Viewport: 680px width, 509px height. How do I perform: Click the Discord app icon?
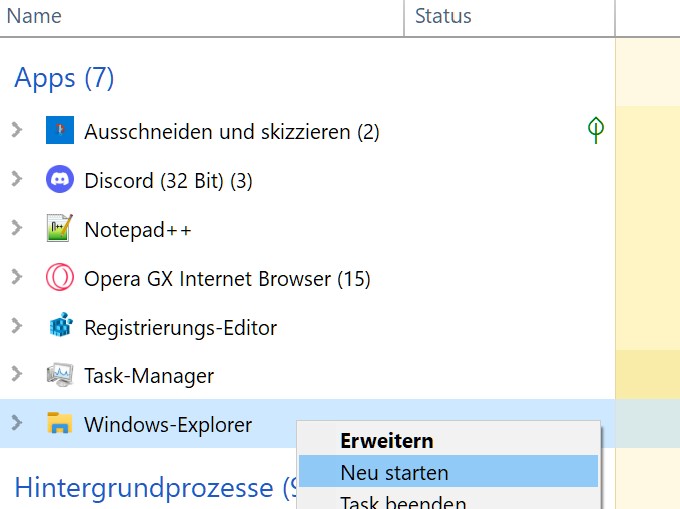tap(60, 180)
